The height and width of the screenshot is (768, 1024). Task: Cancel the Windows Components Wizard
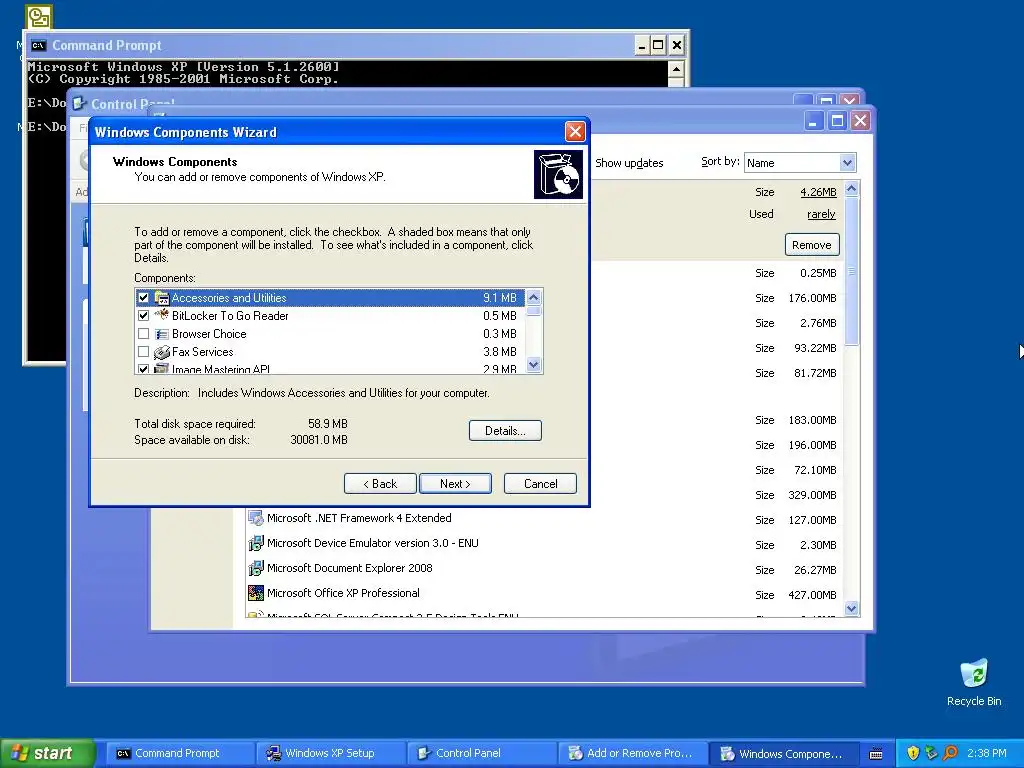540,484
